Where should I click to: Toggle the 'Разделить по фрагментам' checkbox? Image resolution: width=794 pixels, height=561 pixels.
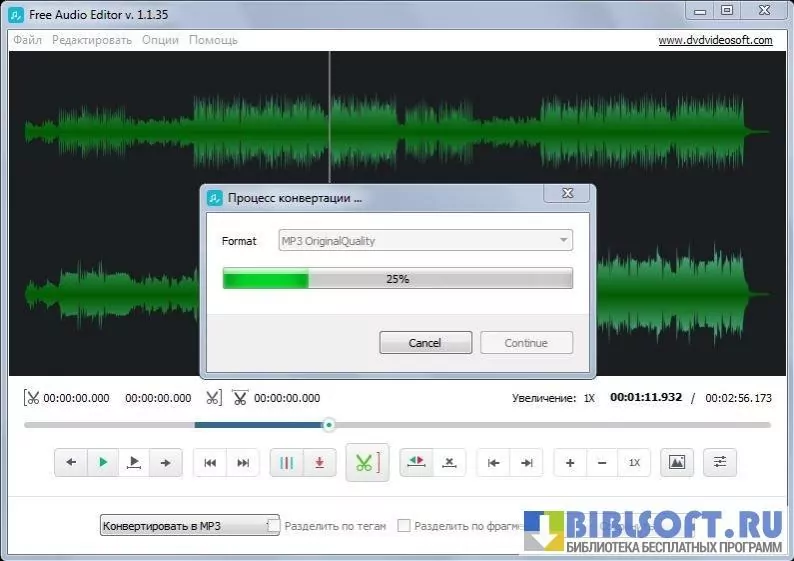point(404,525)
